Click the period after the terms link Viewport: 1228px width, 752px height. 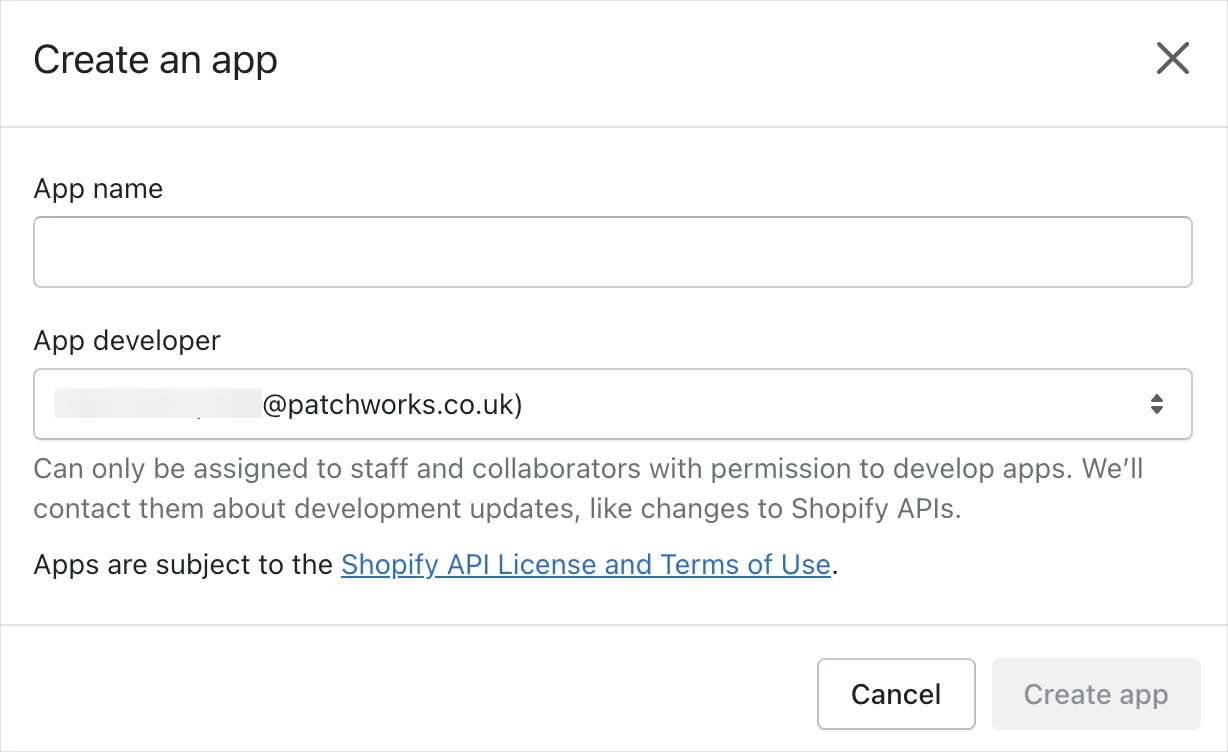(x=835, y=567)
